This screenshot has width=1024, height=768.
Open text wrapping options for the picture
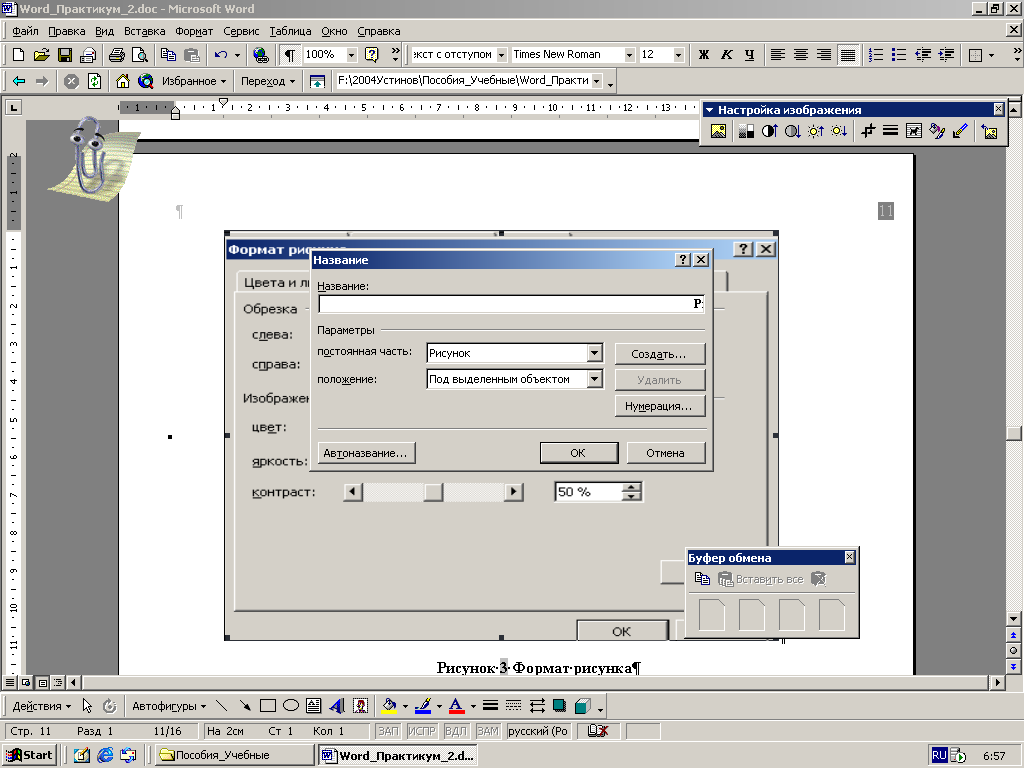pos(914,131)
